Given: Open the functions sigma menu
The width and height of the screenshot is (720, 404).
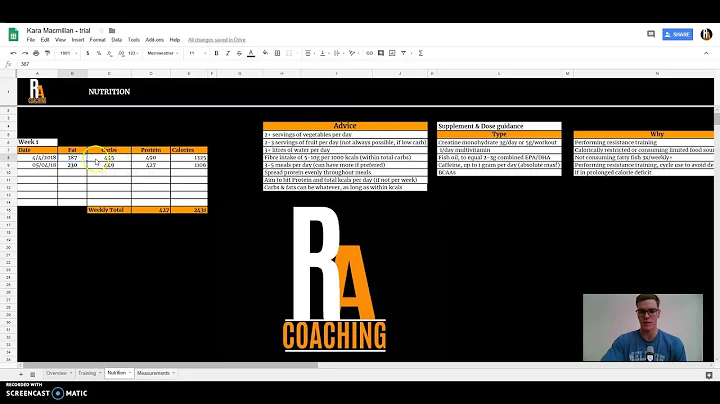Looking at the screenshot, I should coord(420,53).
